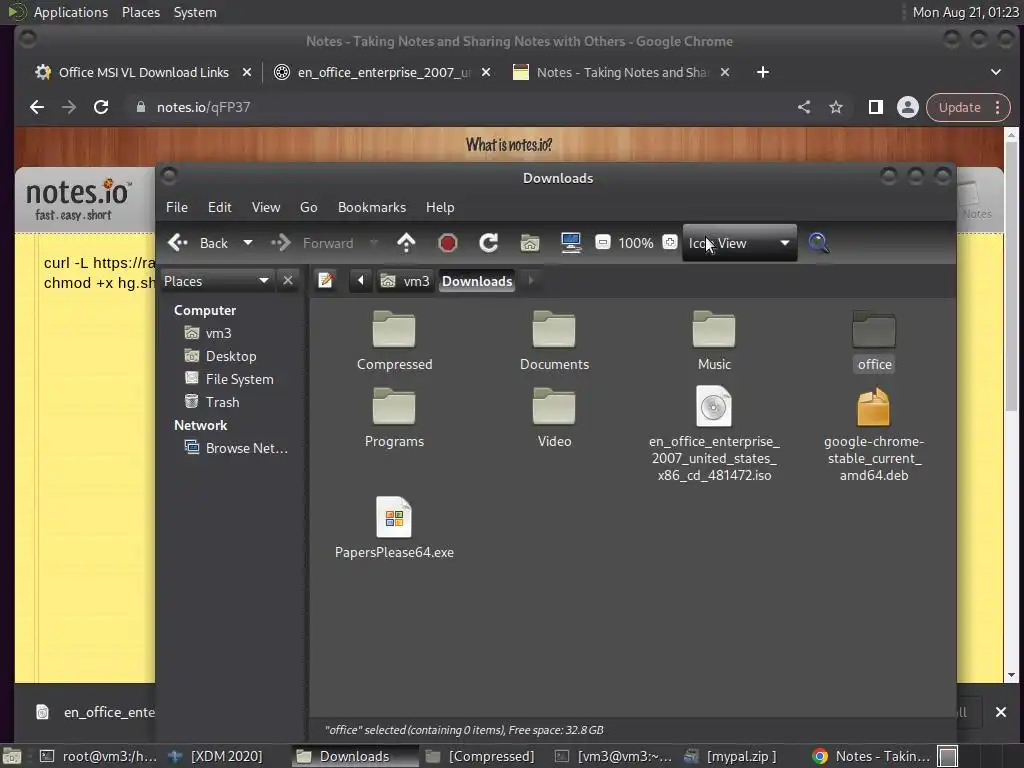Open What is notes.io link
The height and width of the screenshot is (768, 1024).
coord(509,144)
